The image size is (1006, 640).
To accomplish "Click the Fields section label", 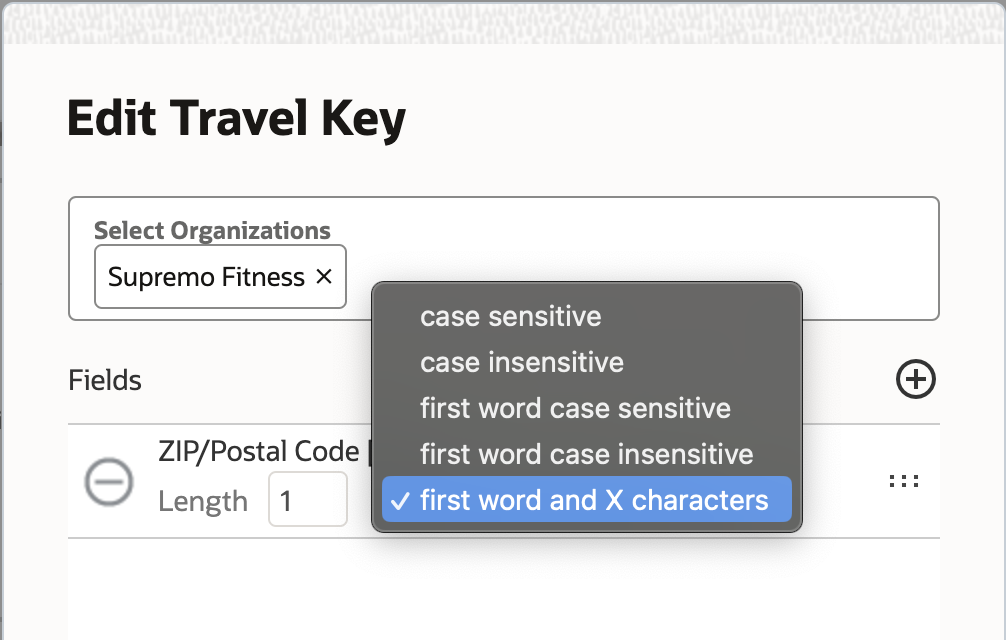I will 105,381.
